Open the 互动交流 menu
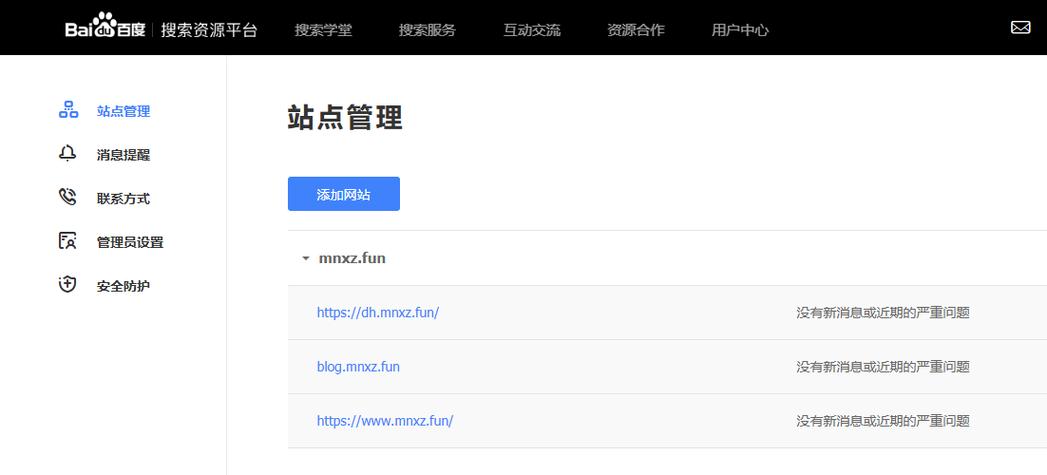Image resolution: width=1047 pixels, height=475 pixels. (532, 30)
